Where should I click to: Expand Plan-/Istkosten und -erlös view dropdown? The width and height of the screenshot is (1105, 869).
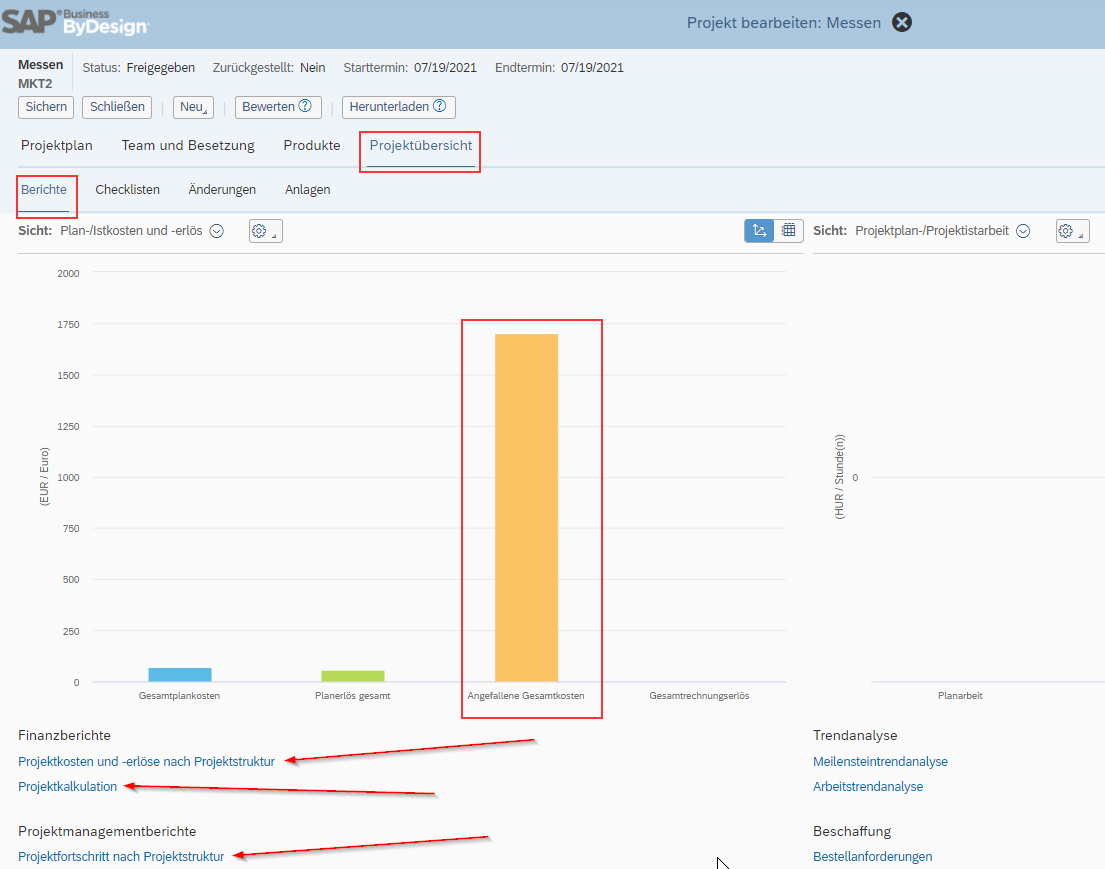pyautogui.click(x=217, y=231)
